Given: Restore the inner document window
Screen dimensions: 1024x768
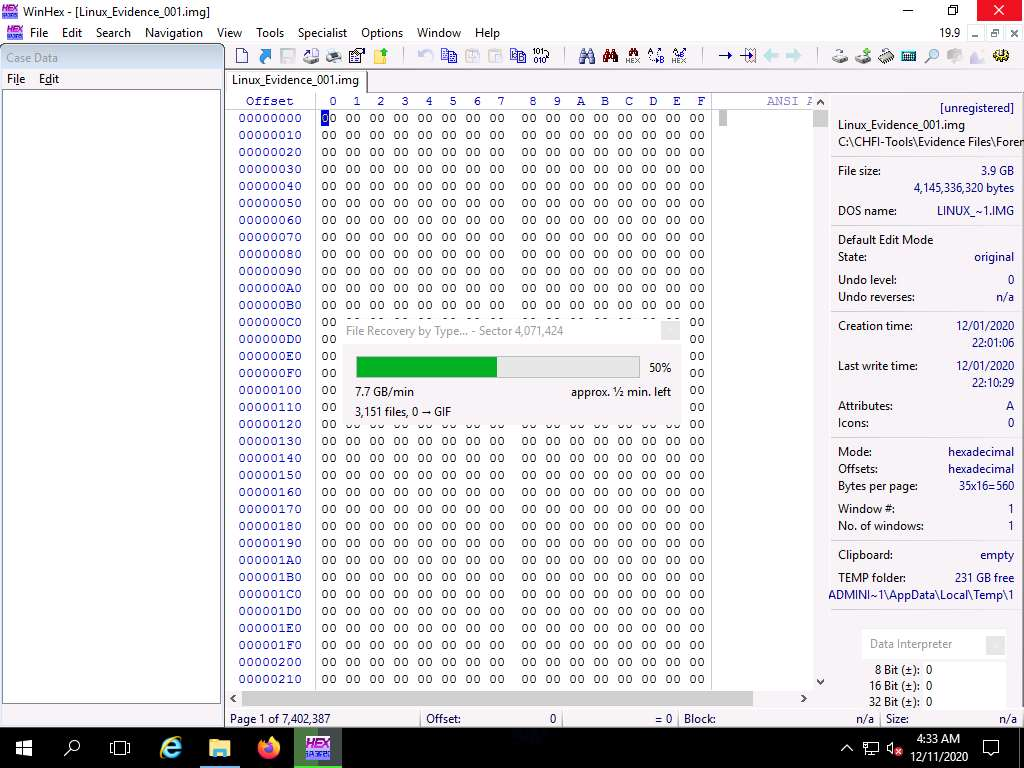Looking at the screenshot, I should [995, 33].
